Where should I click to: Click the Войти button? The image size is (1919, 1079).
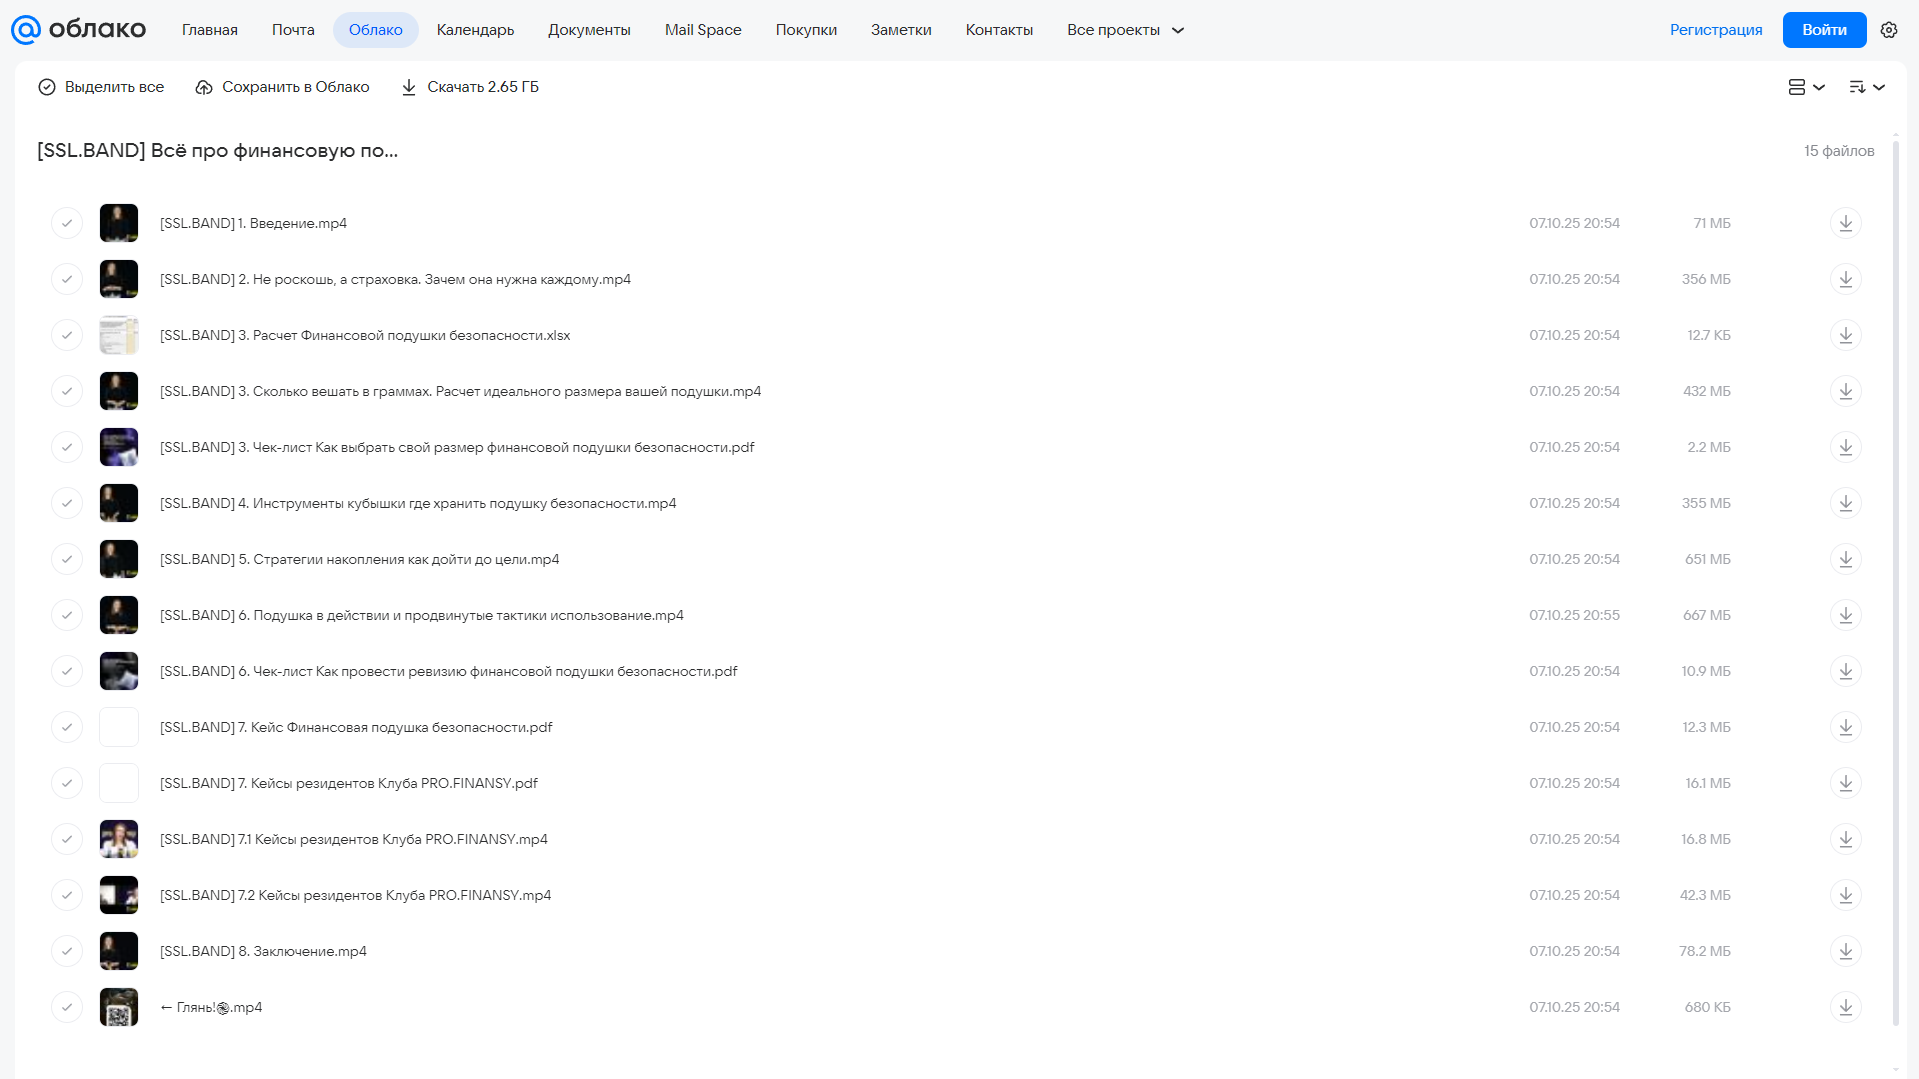tap(1824, 30)
